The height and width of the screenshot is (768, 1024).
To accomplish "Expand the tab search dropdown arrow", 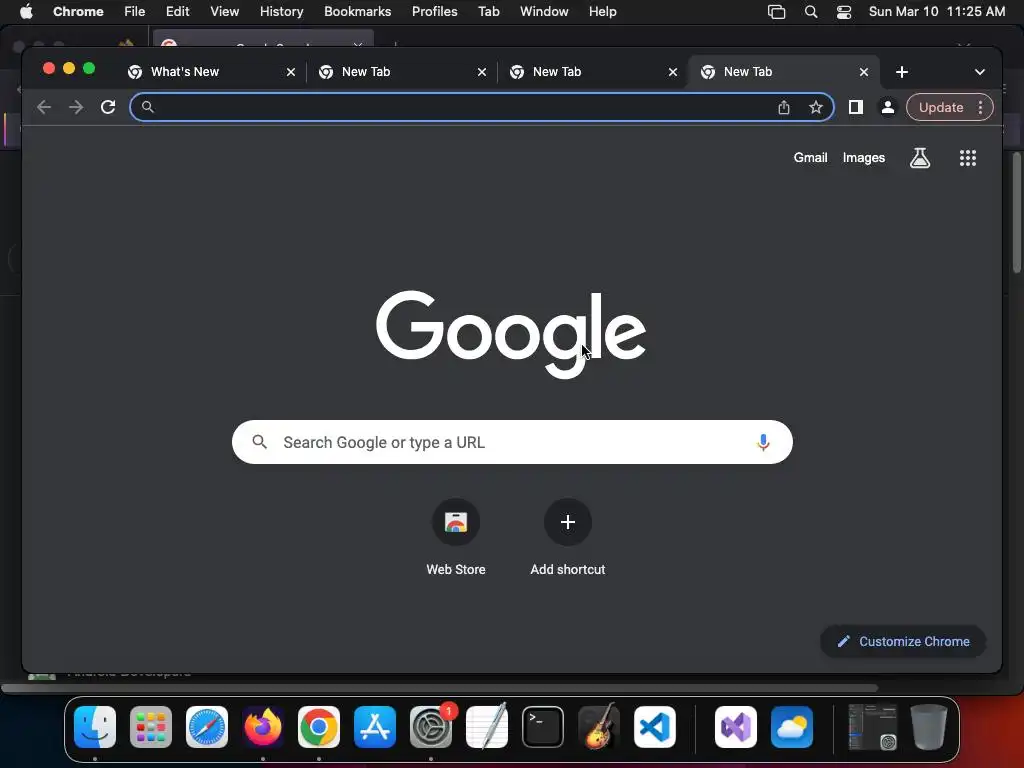I will 980,72.
